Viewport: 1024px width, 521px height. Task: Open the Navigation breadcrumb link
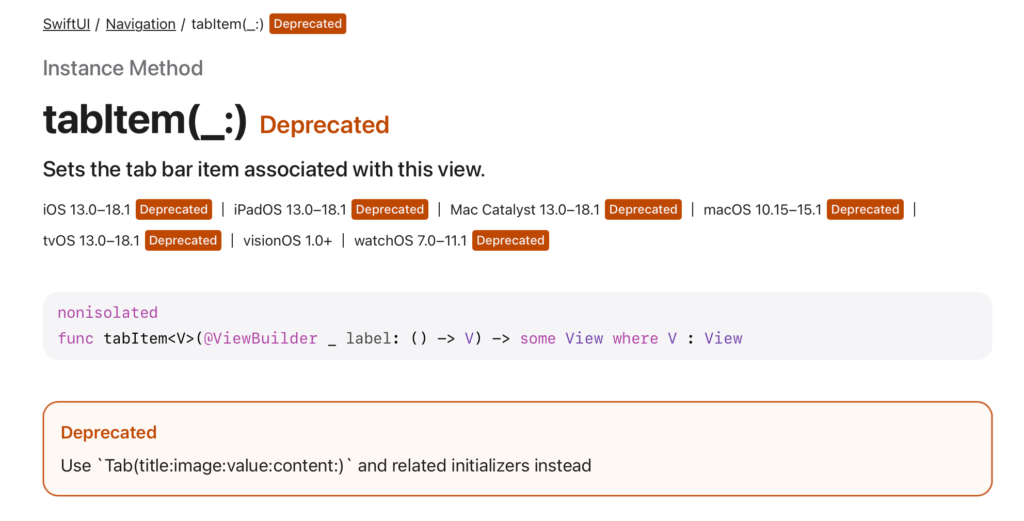pos(140,24)
